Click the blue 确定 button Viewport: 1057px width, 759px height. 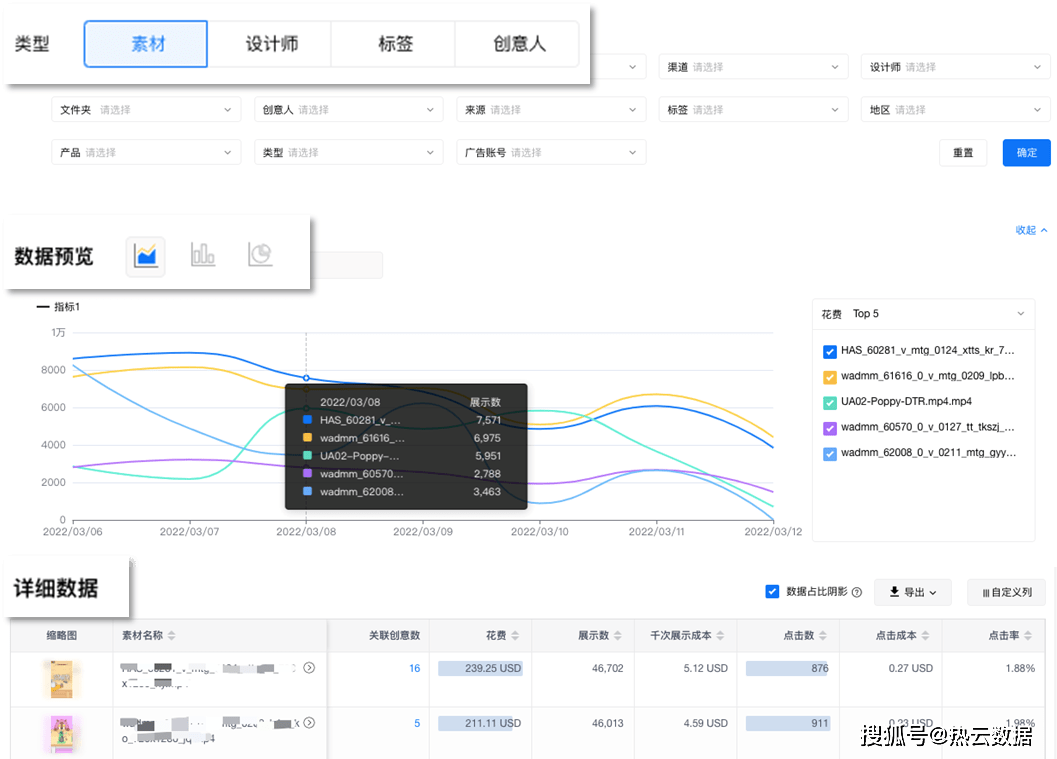(1026, 152)
